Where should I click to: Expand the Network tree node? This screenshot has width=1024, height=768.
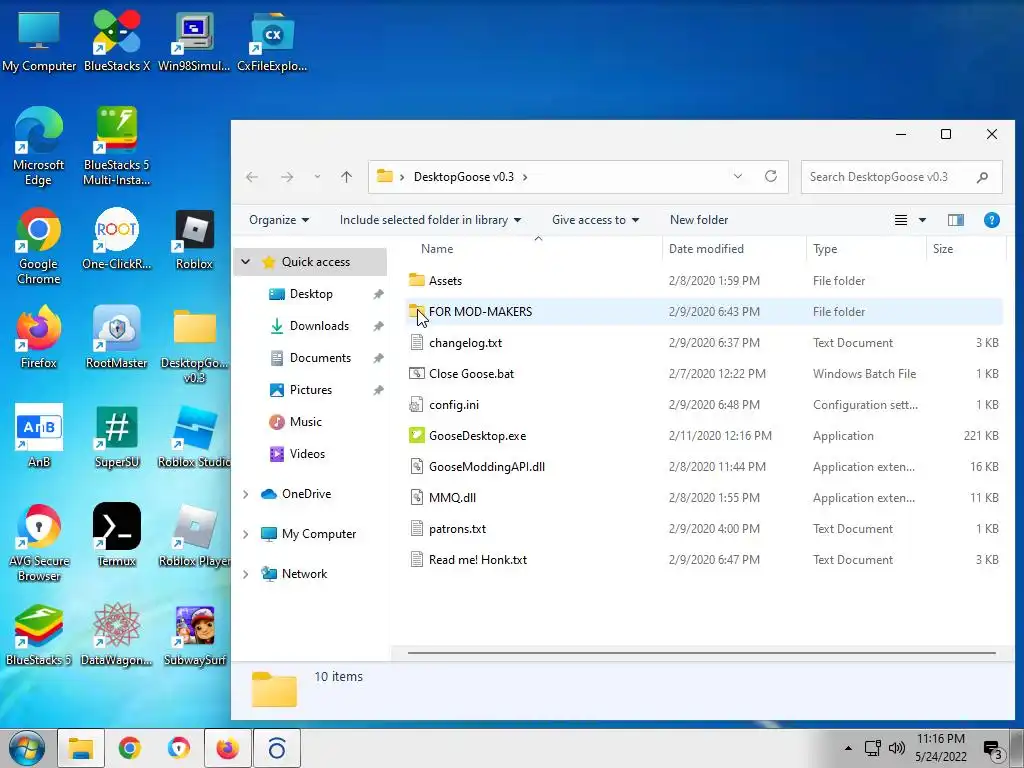click(x=246, y=574)
